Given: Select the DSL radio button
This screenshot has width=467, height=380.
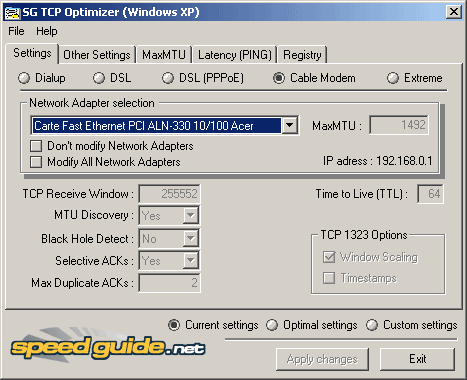Looking at the screenshot, I should click(112, 78).
